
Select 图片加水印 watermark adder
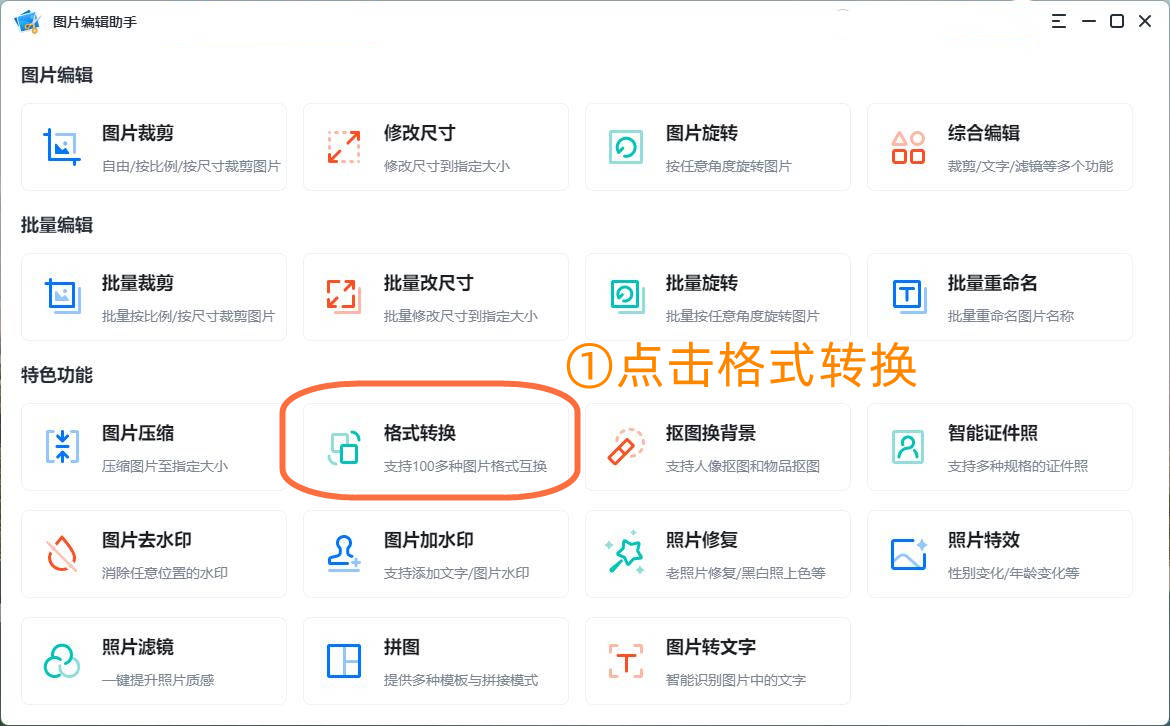point(436,554)
